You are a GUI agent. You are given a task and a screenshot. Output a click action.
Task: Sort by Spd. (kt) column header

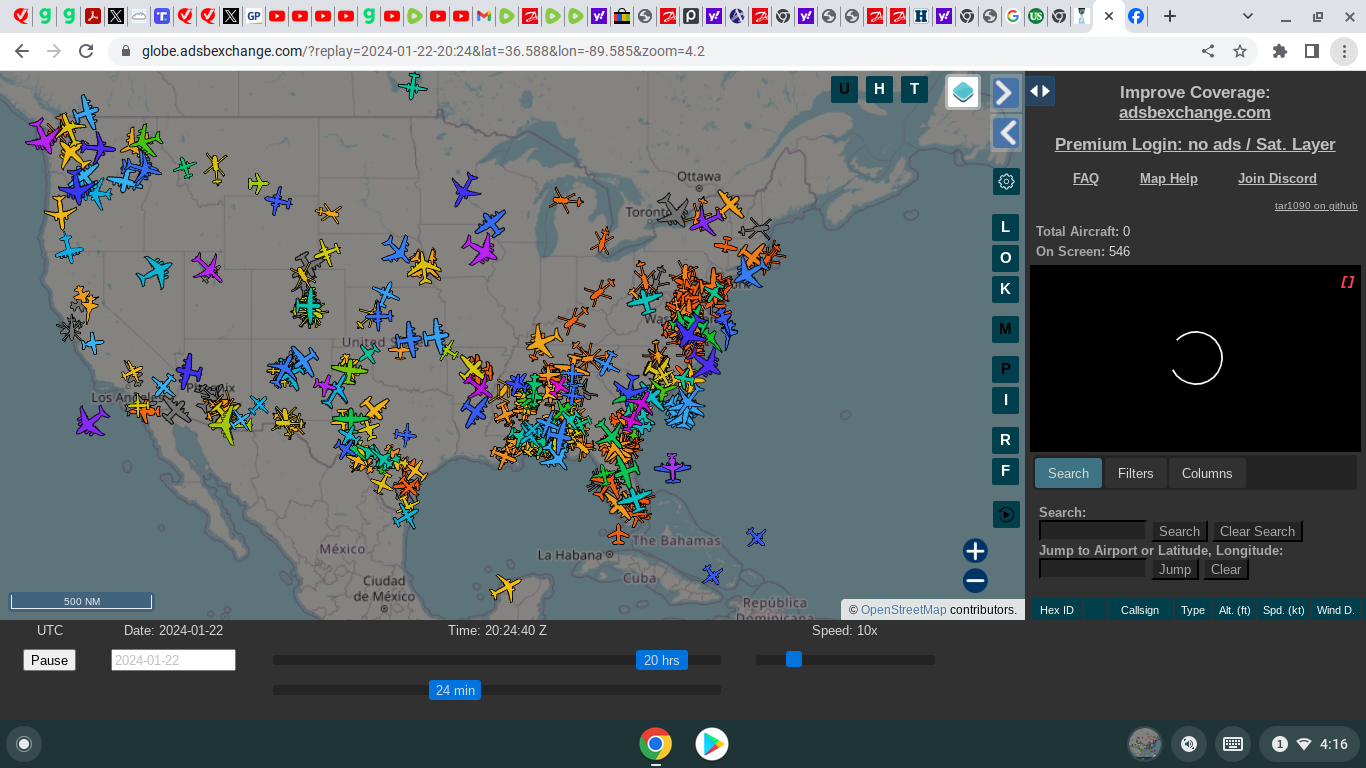(x=1284, y=610)
